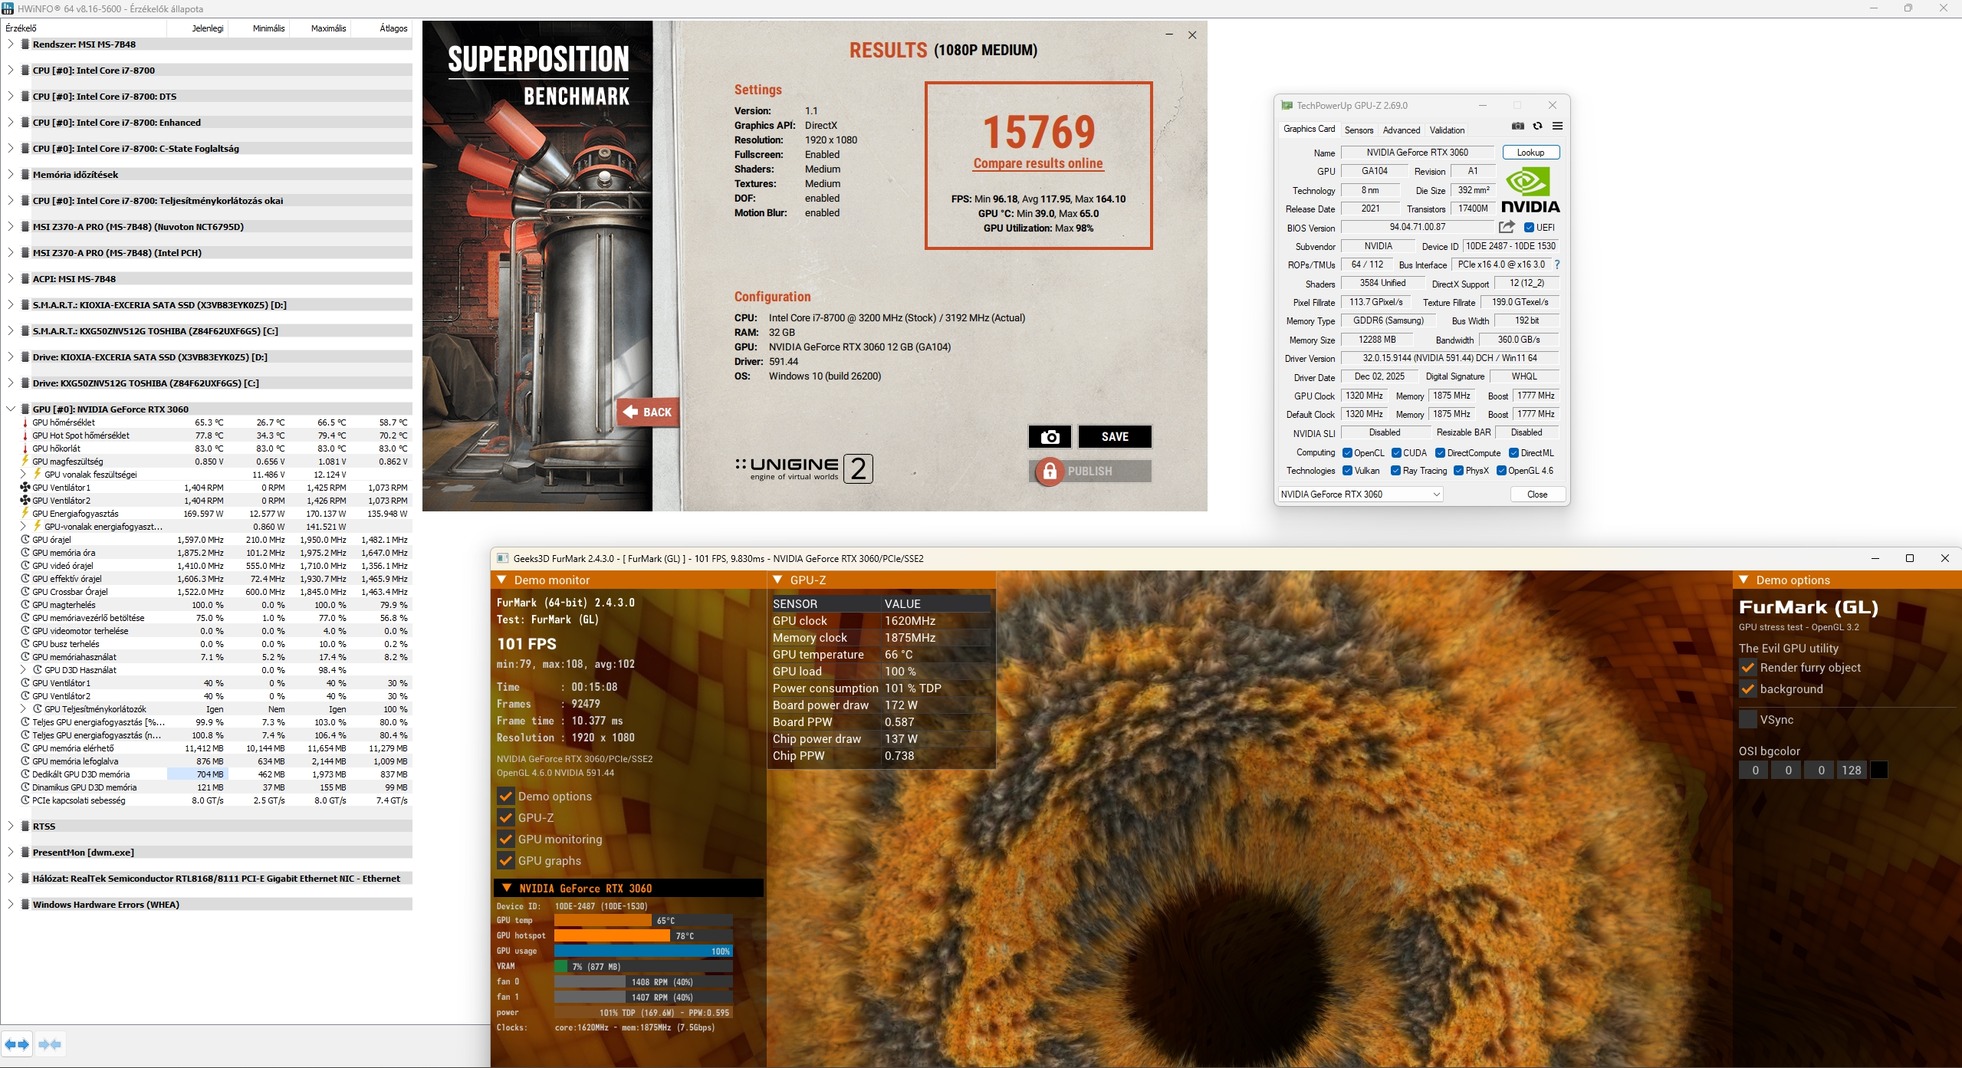Viewport: 1962px width, 1068px height.
Task: Click fan icon of GPU Ventilátor1 RPM row
Action: coord(25,488)
